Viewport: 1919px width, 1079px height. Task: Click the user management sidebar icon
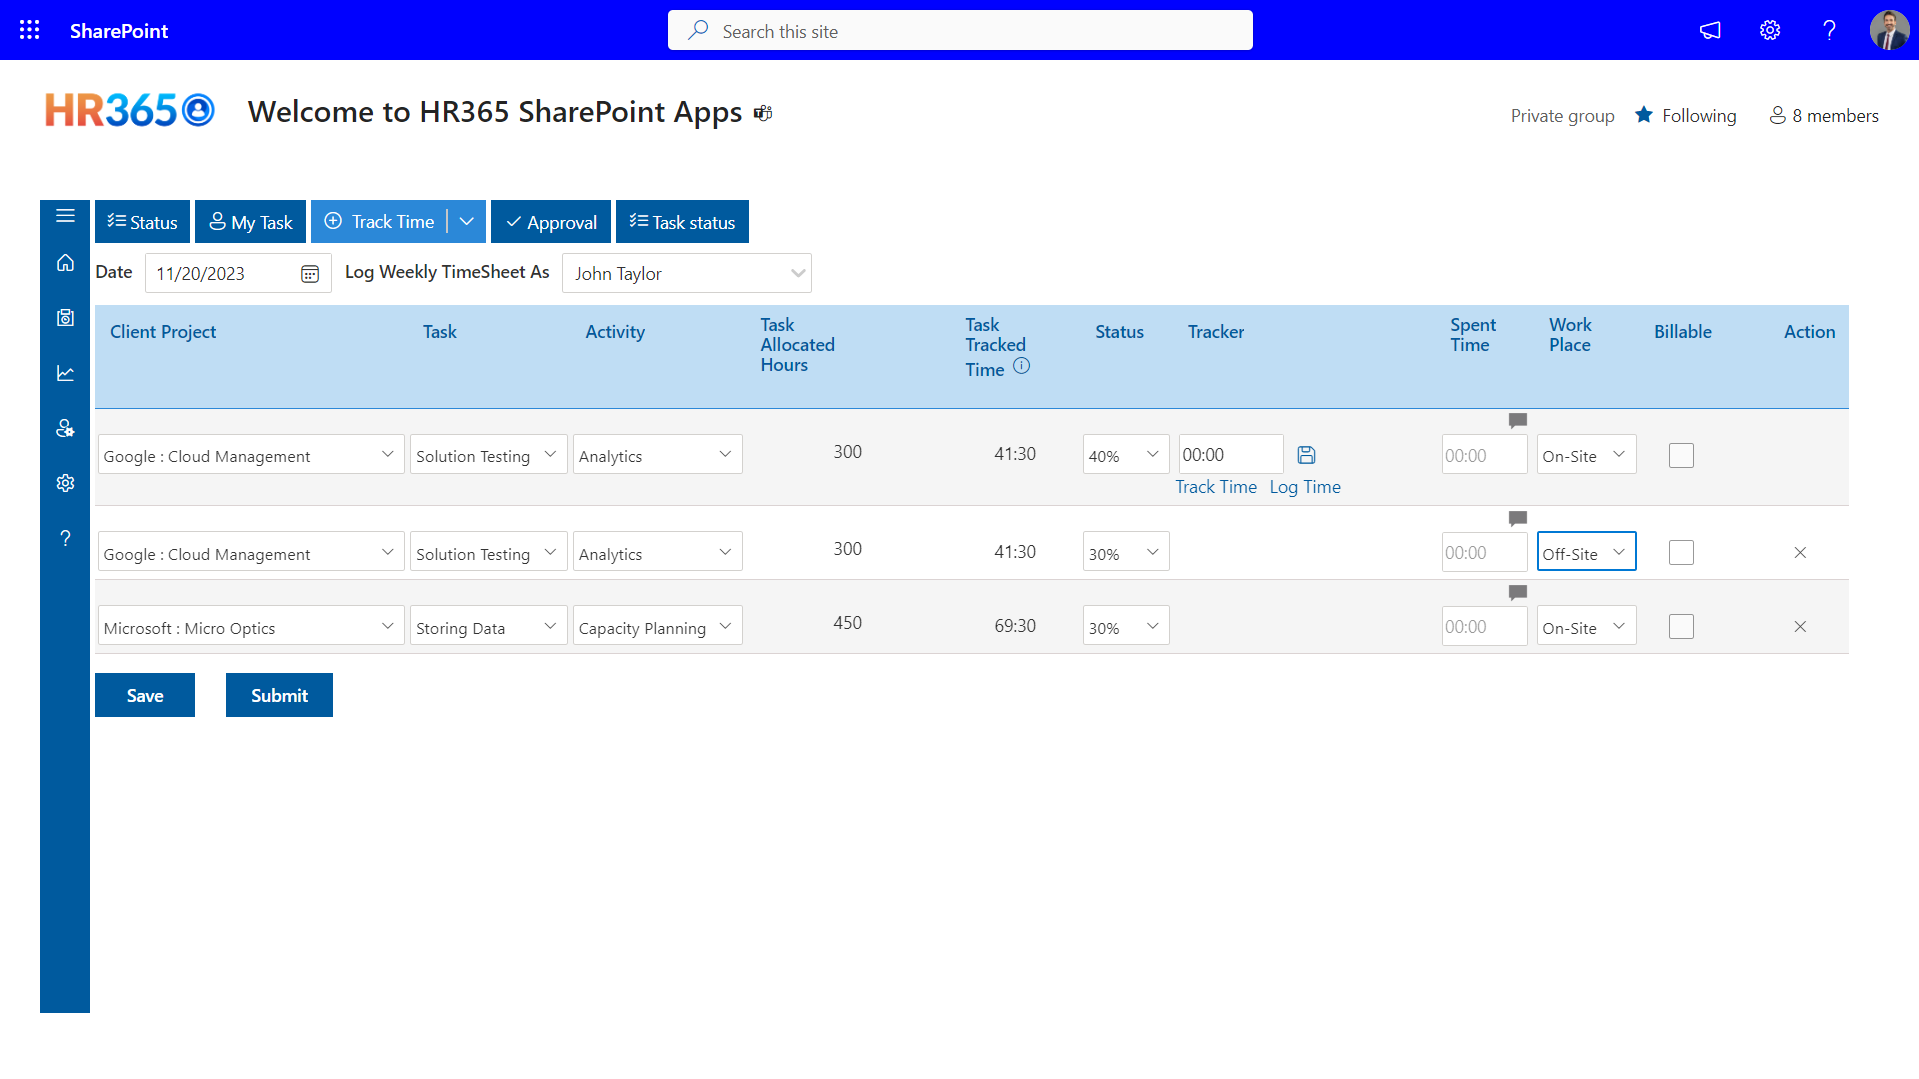click(65, 428)
